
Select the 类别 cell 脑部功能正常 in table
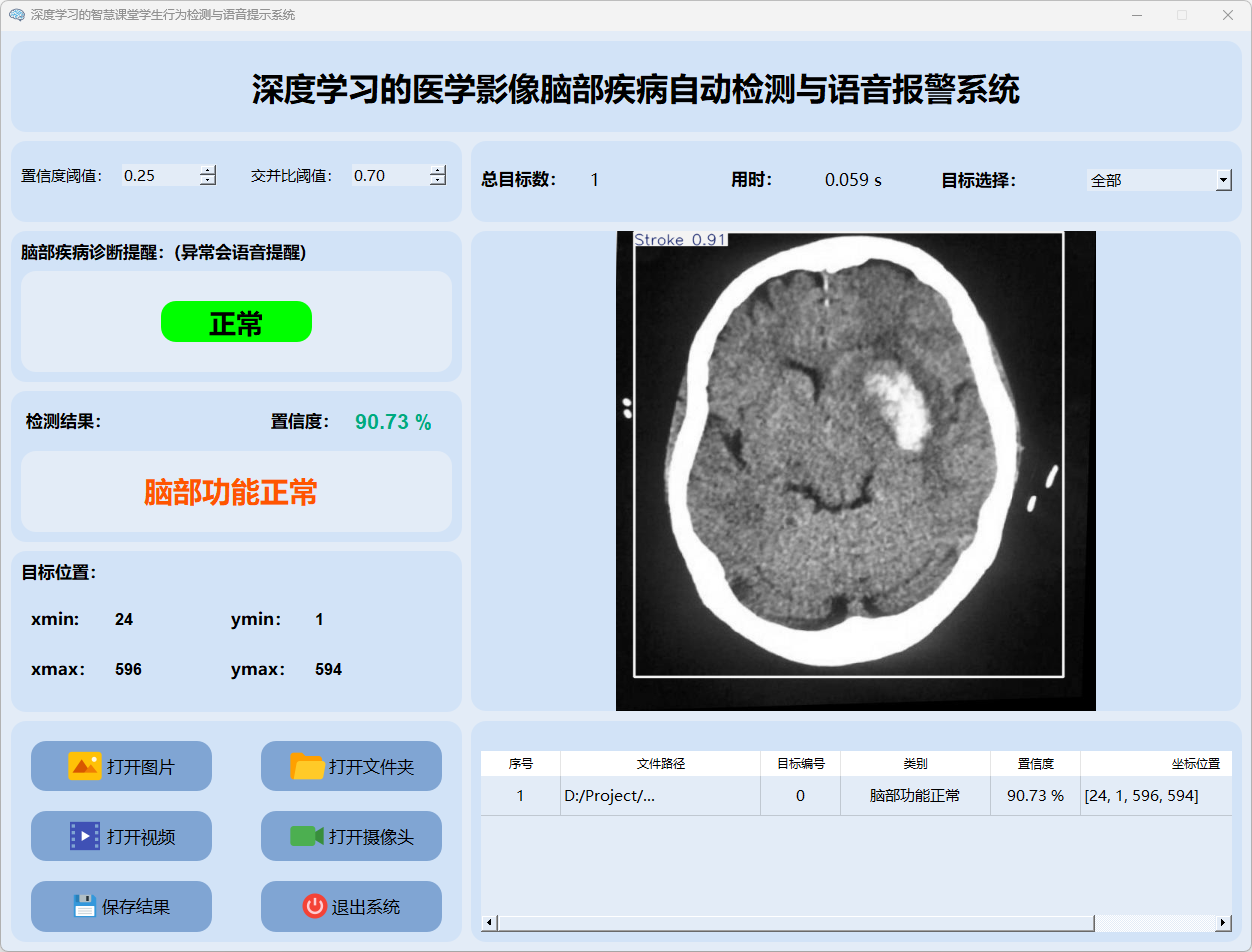click(x=916, y=796)
